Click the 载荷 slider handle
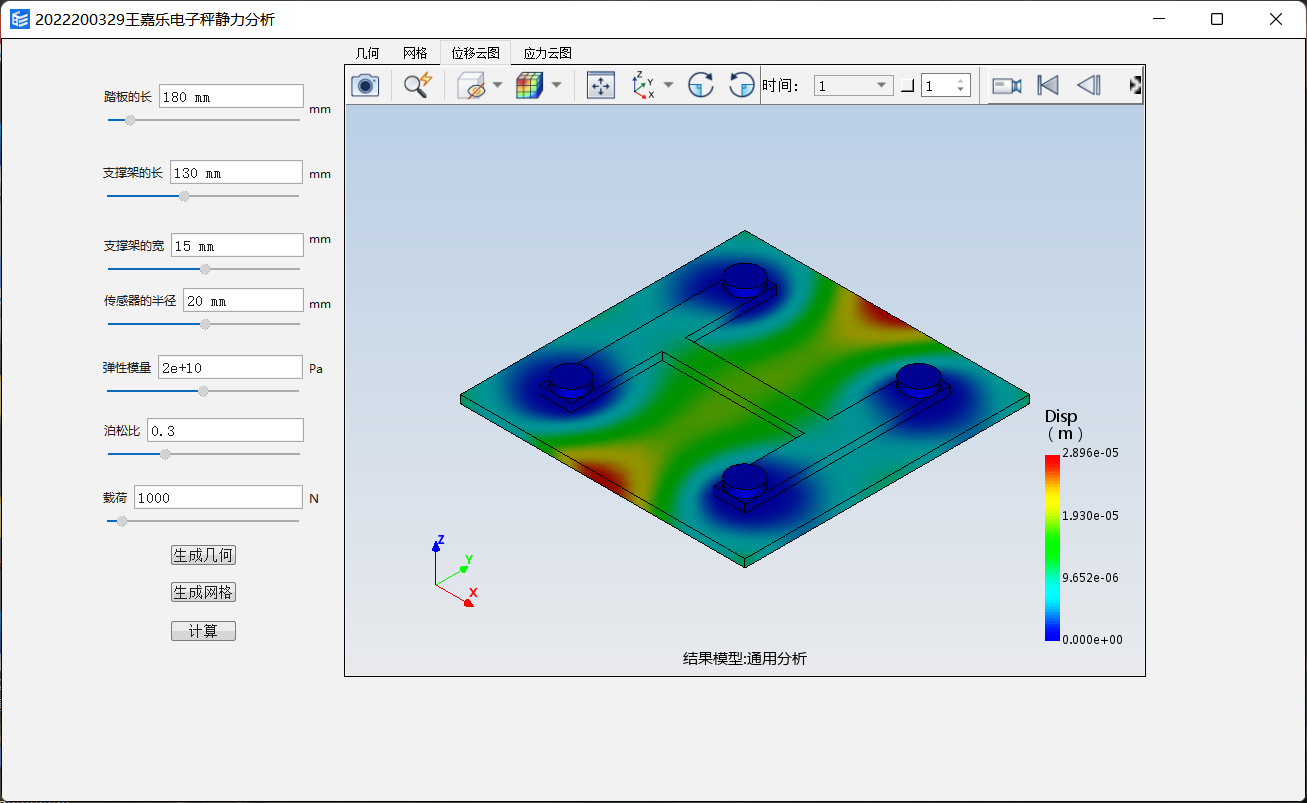The height and width of the screenshot is (803, 1307). (122, 521)
